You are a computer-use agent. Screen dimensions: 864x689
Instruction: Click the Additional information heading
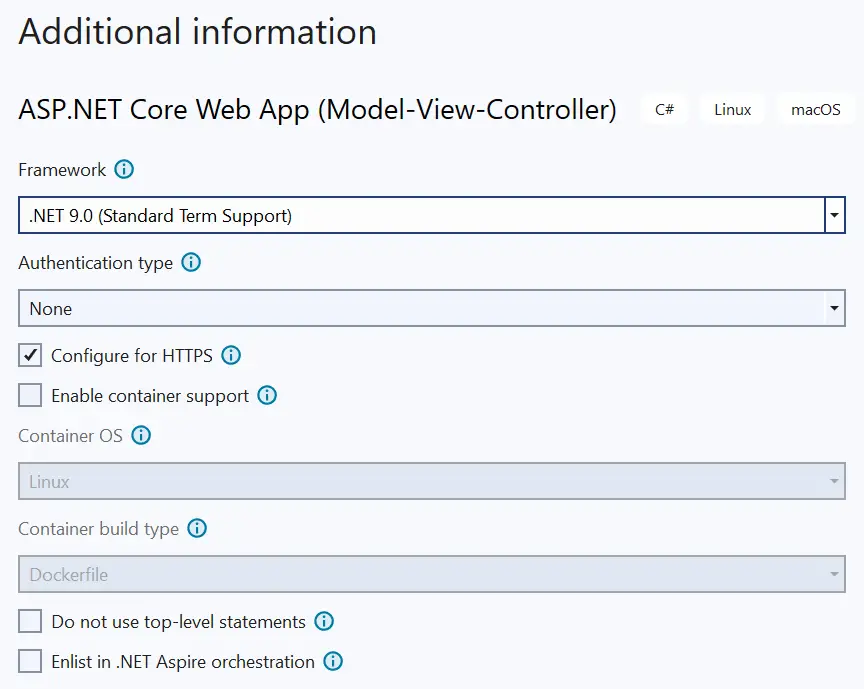[198, 31]
